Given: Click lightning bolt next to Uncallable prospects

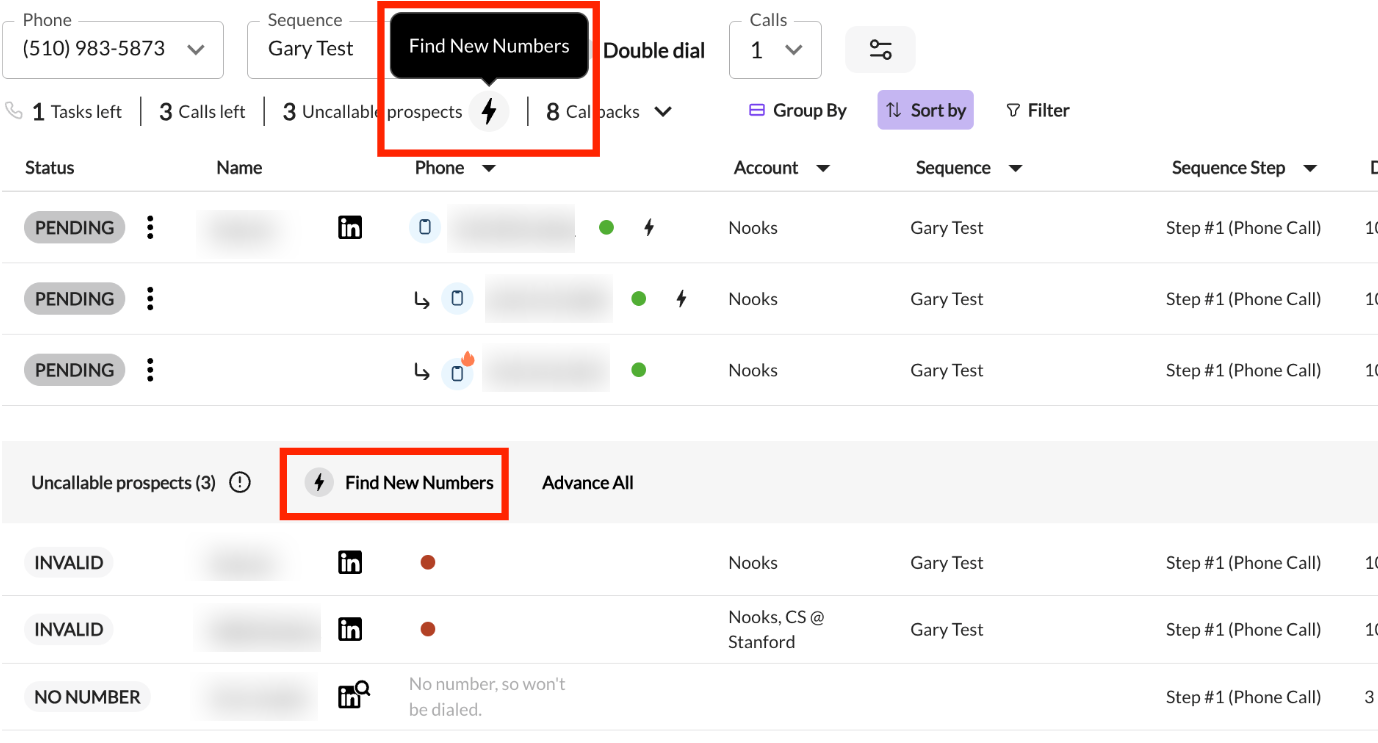Looking at the screenshot, I should pyautogui.click(x=489, y=111).
